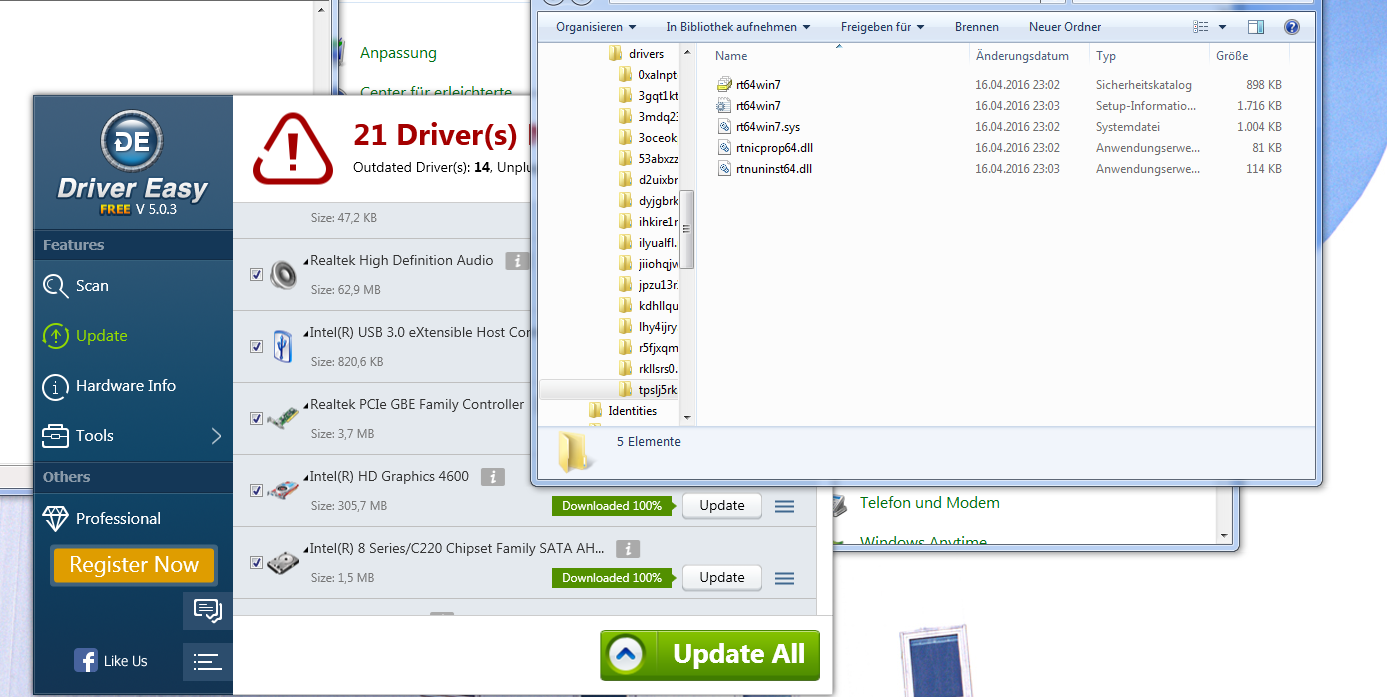Image resolution: width=1387 pixels, height=697 pixels.
Task: Click the Update All button
Action: 710,655
